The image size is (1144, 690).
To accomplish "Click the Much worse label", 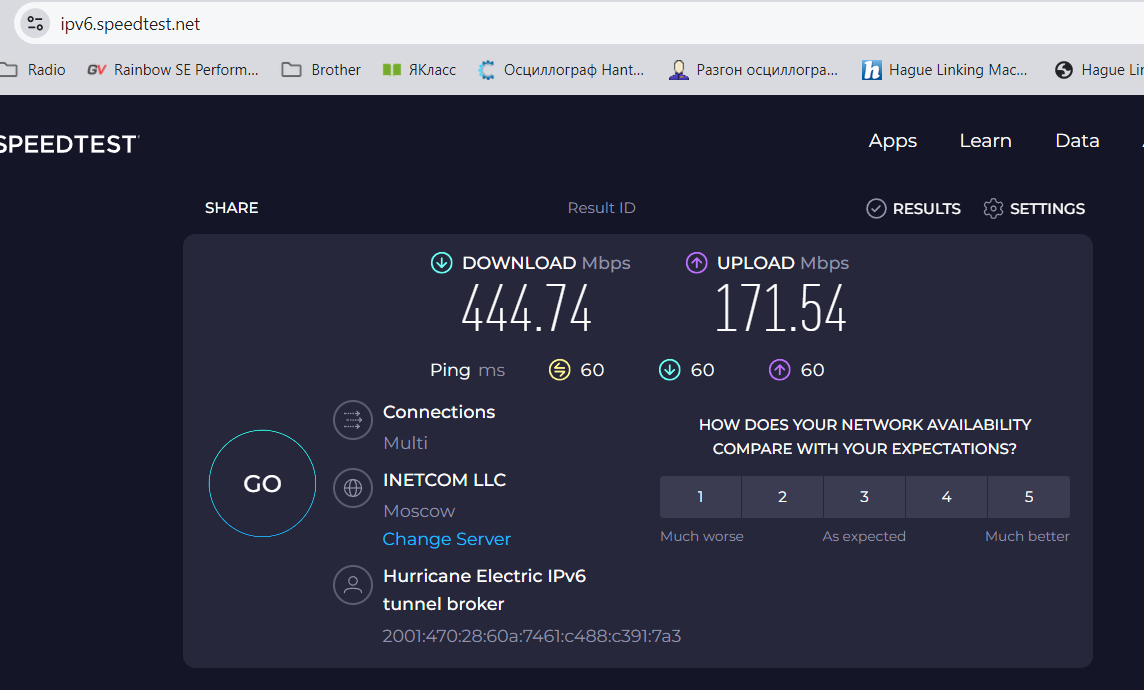I will pos(702,536).
